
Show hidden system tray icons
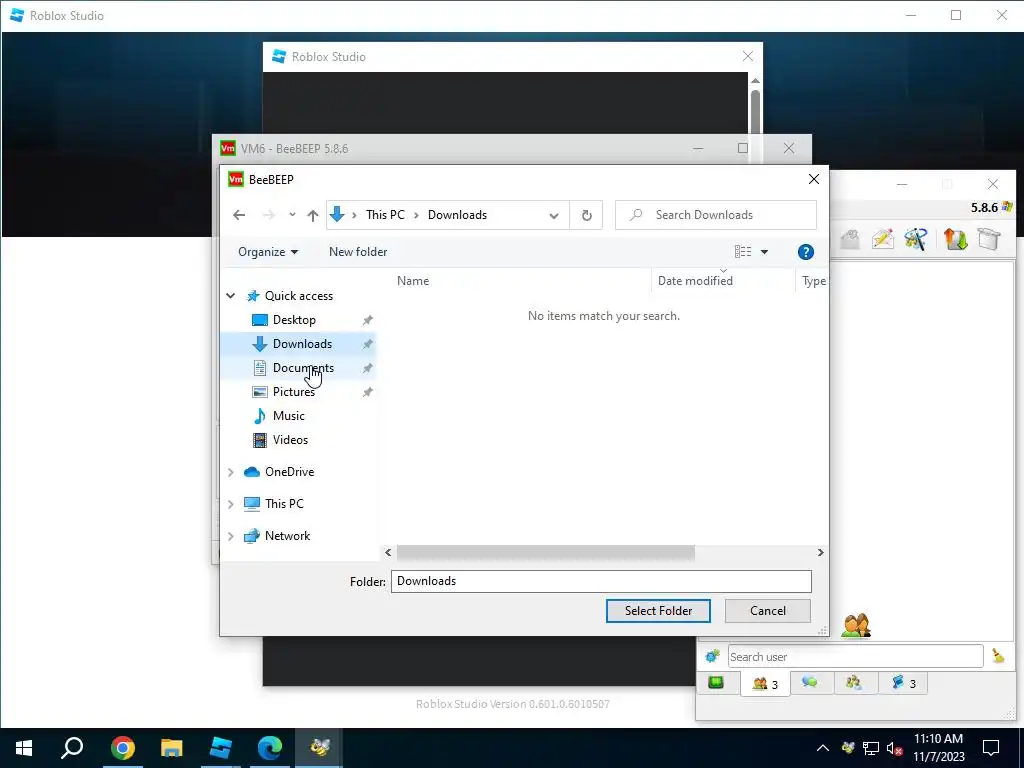823,748
